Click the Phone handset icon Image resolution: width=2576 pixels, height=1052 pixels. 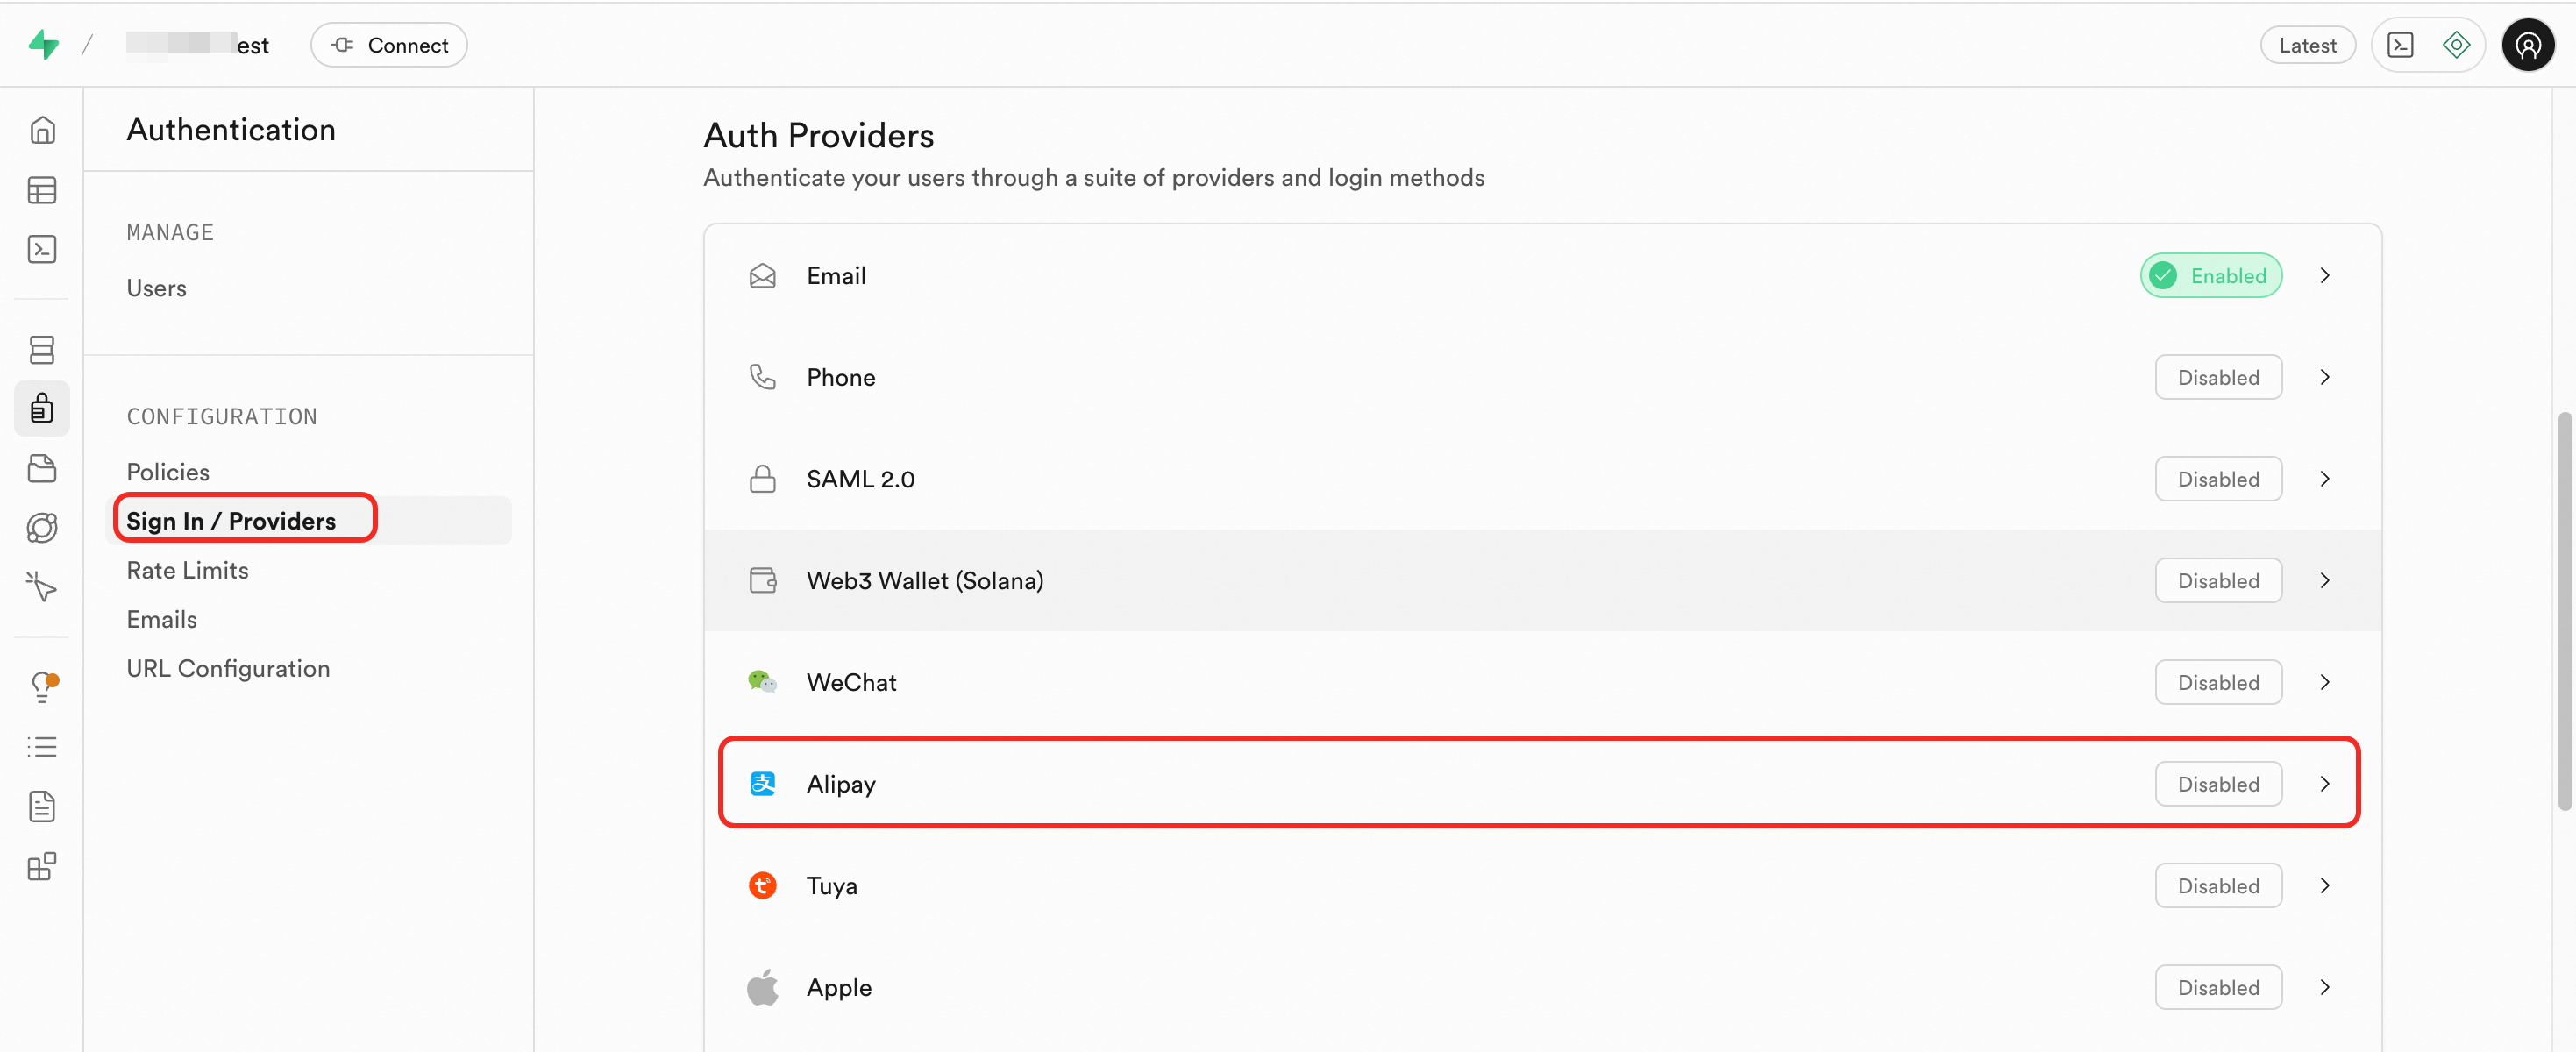click(762, 377)
